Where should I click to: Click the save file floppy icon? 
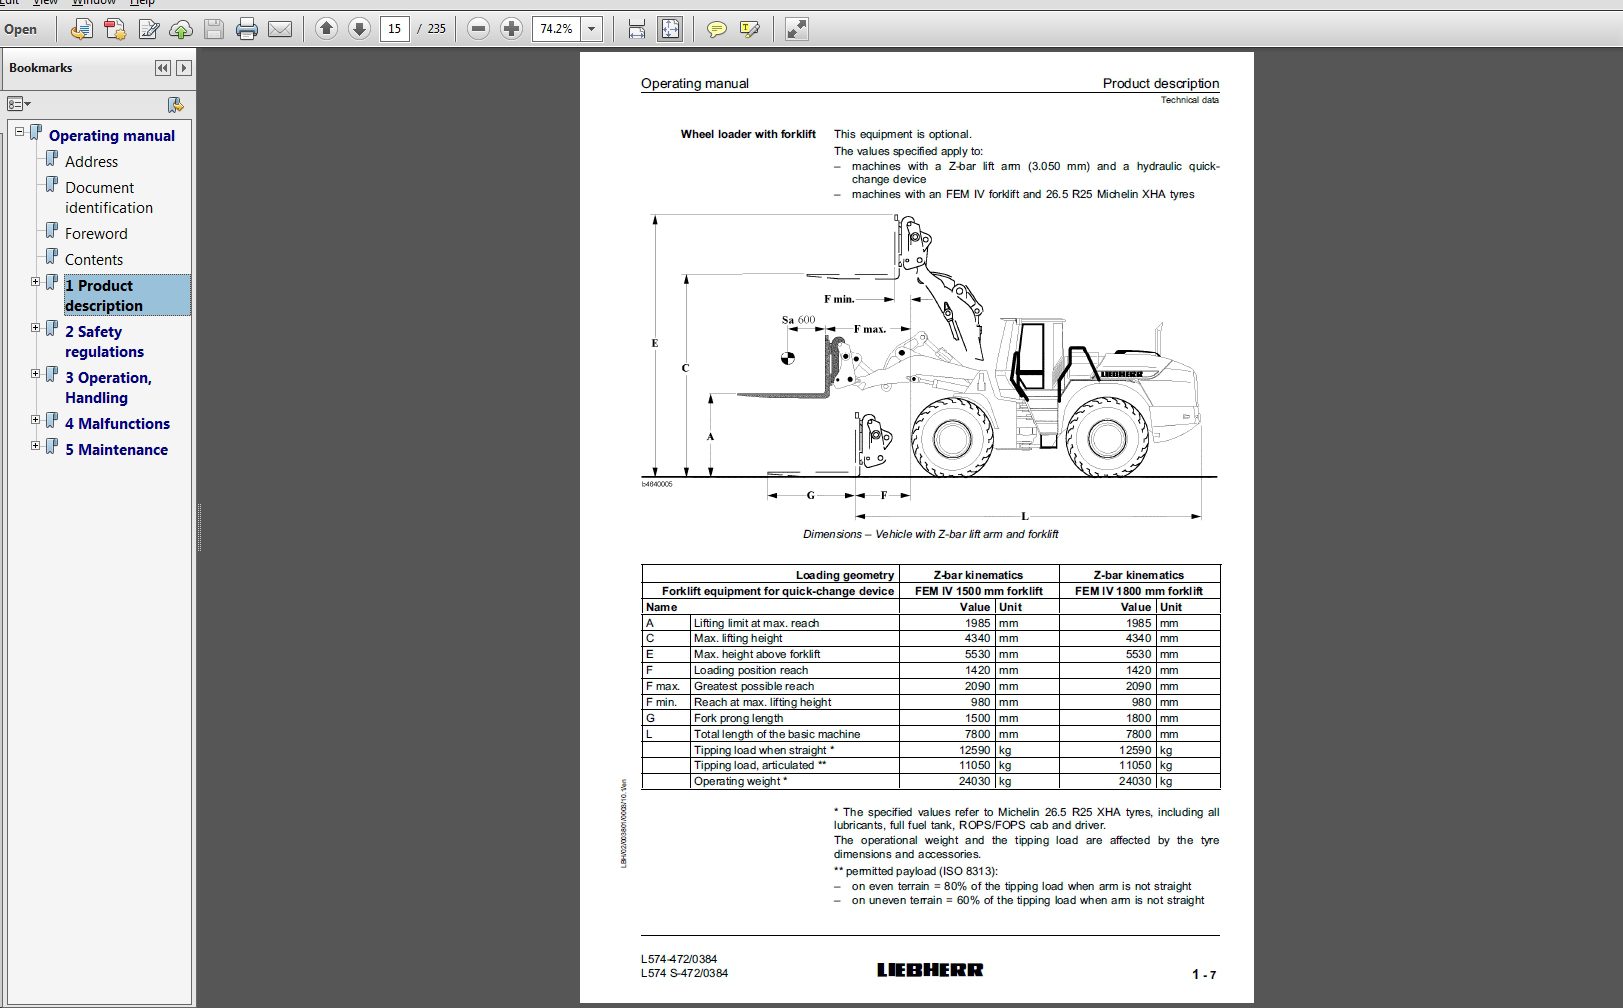[x=214, y=29]
